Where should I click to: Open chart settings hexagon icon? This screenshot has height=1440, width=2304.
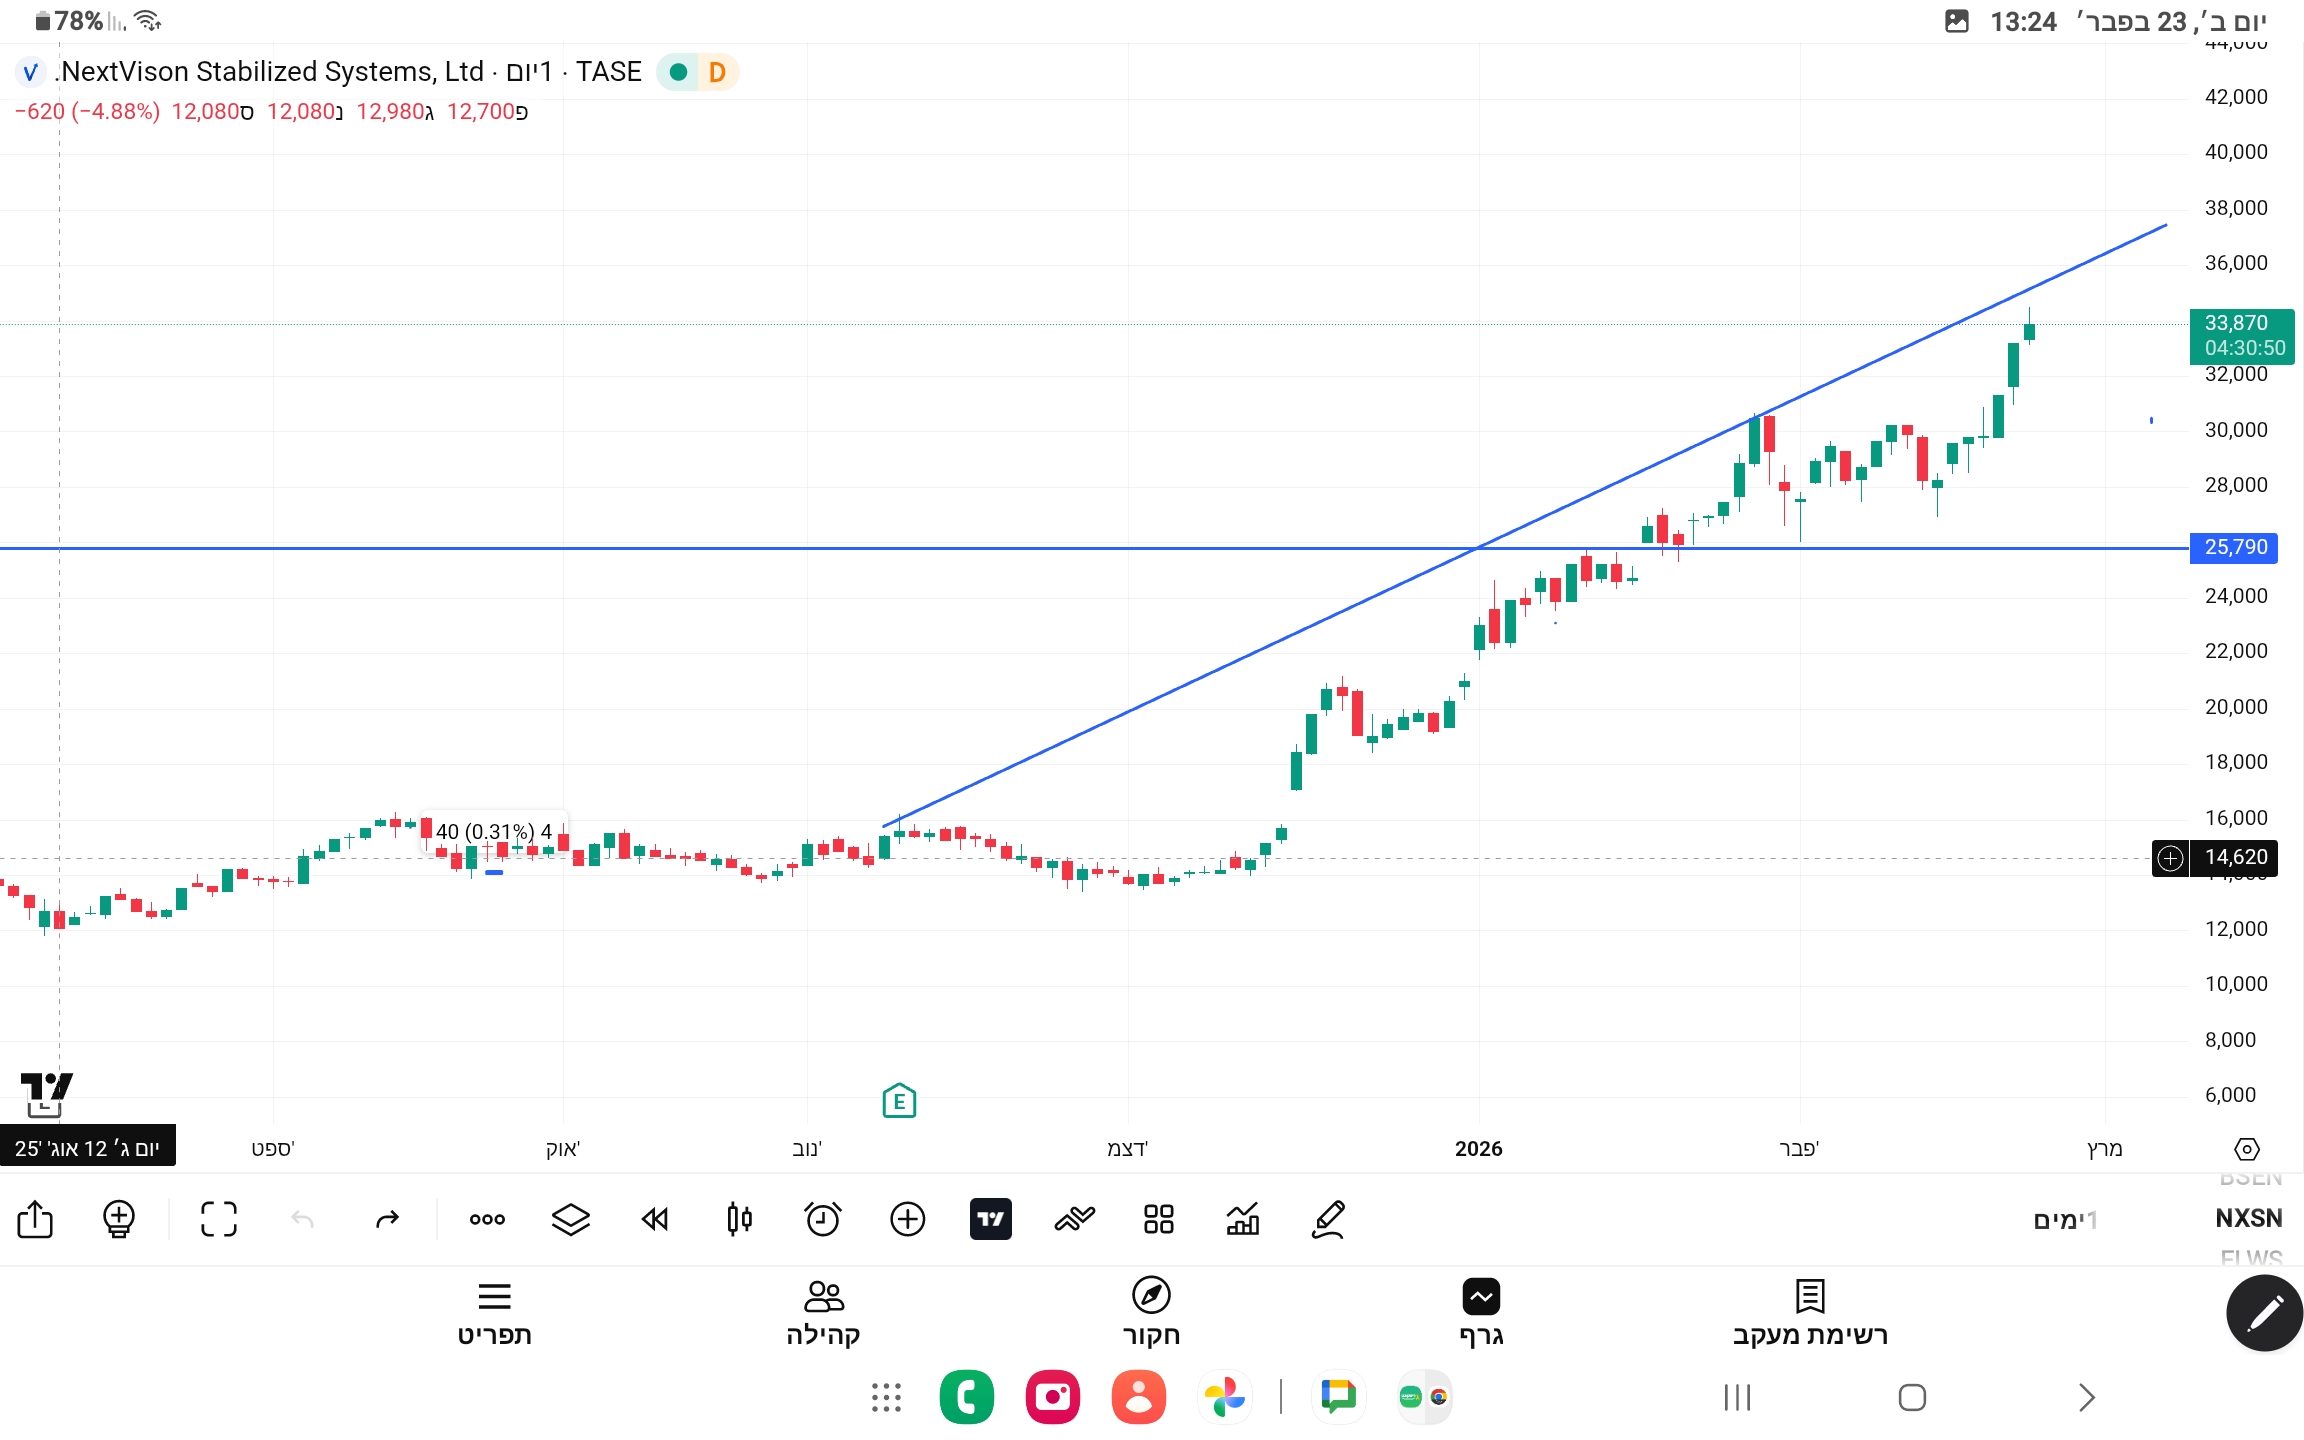tap(2246, 1149)
